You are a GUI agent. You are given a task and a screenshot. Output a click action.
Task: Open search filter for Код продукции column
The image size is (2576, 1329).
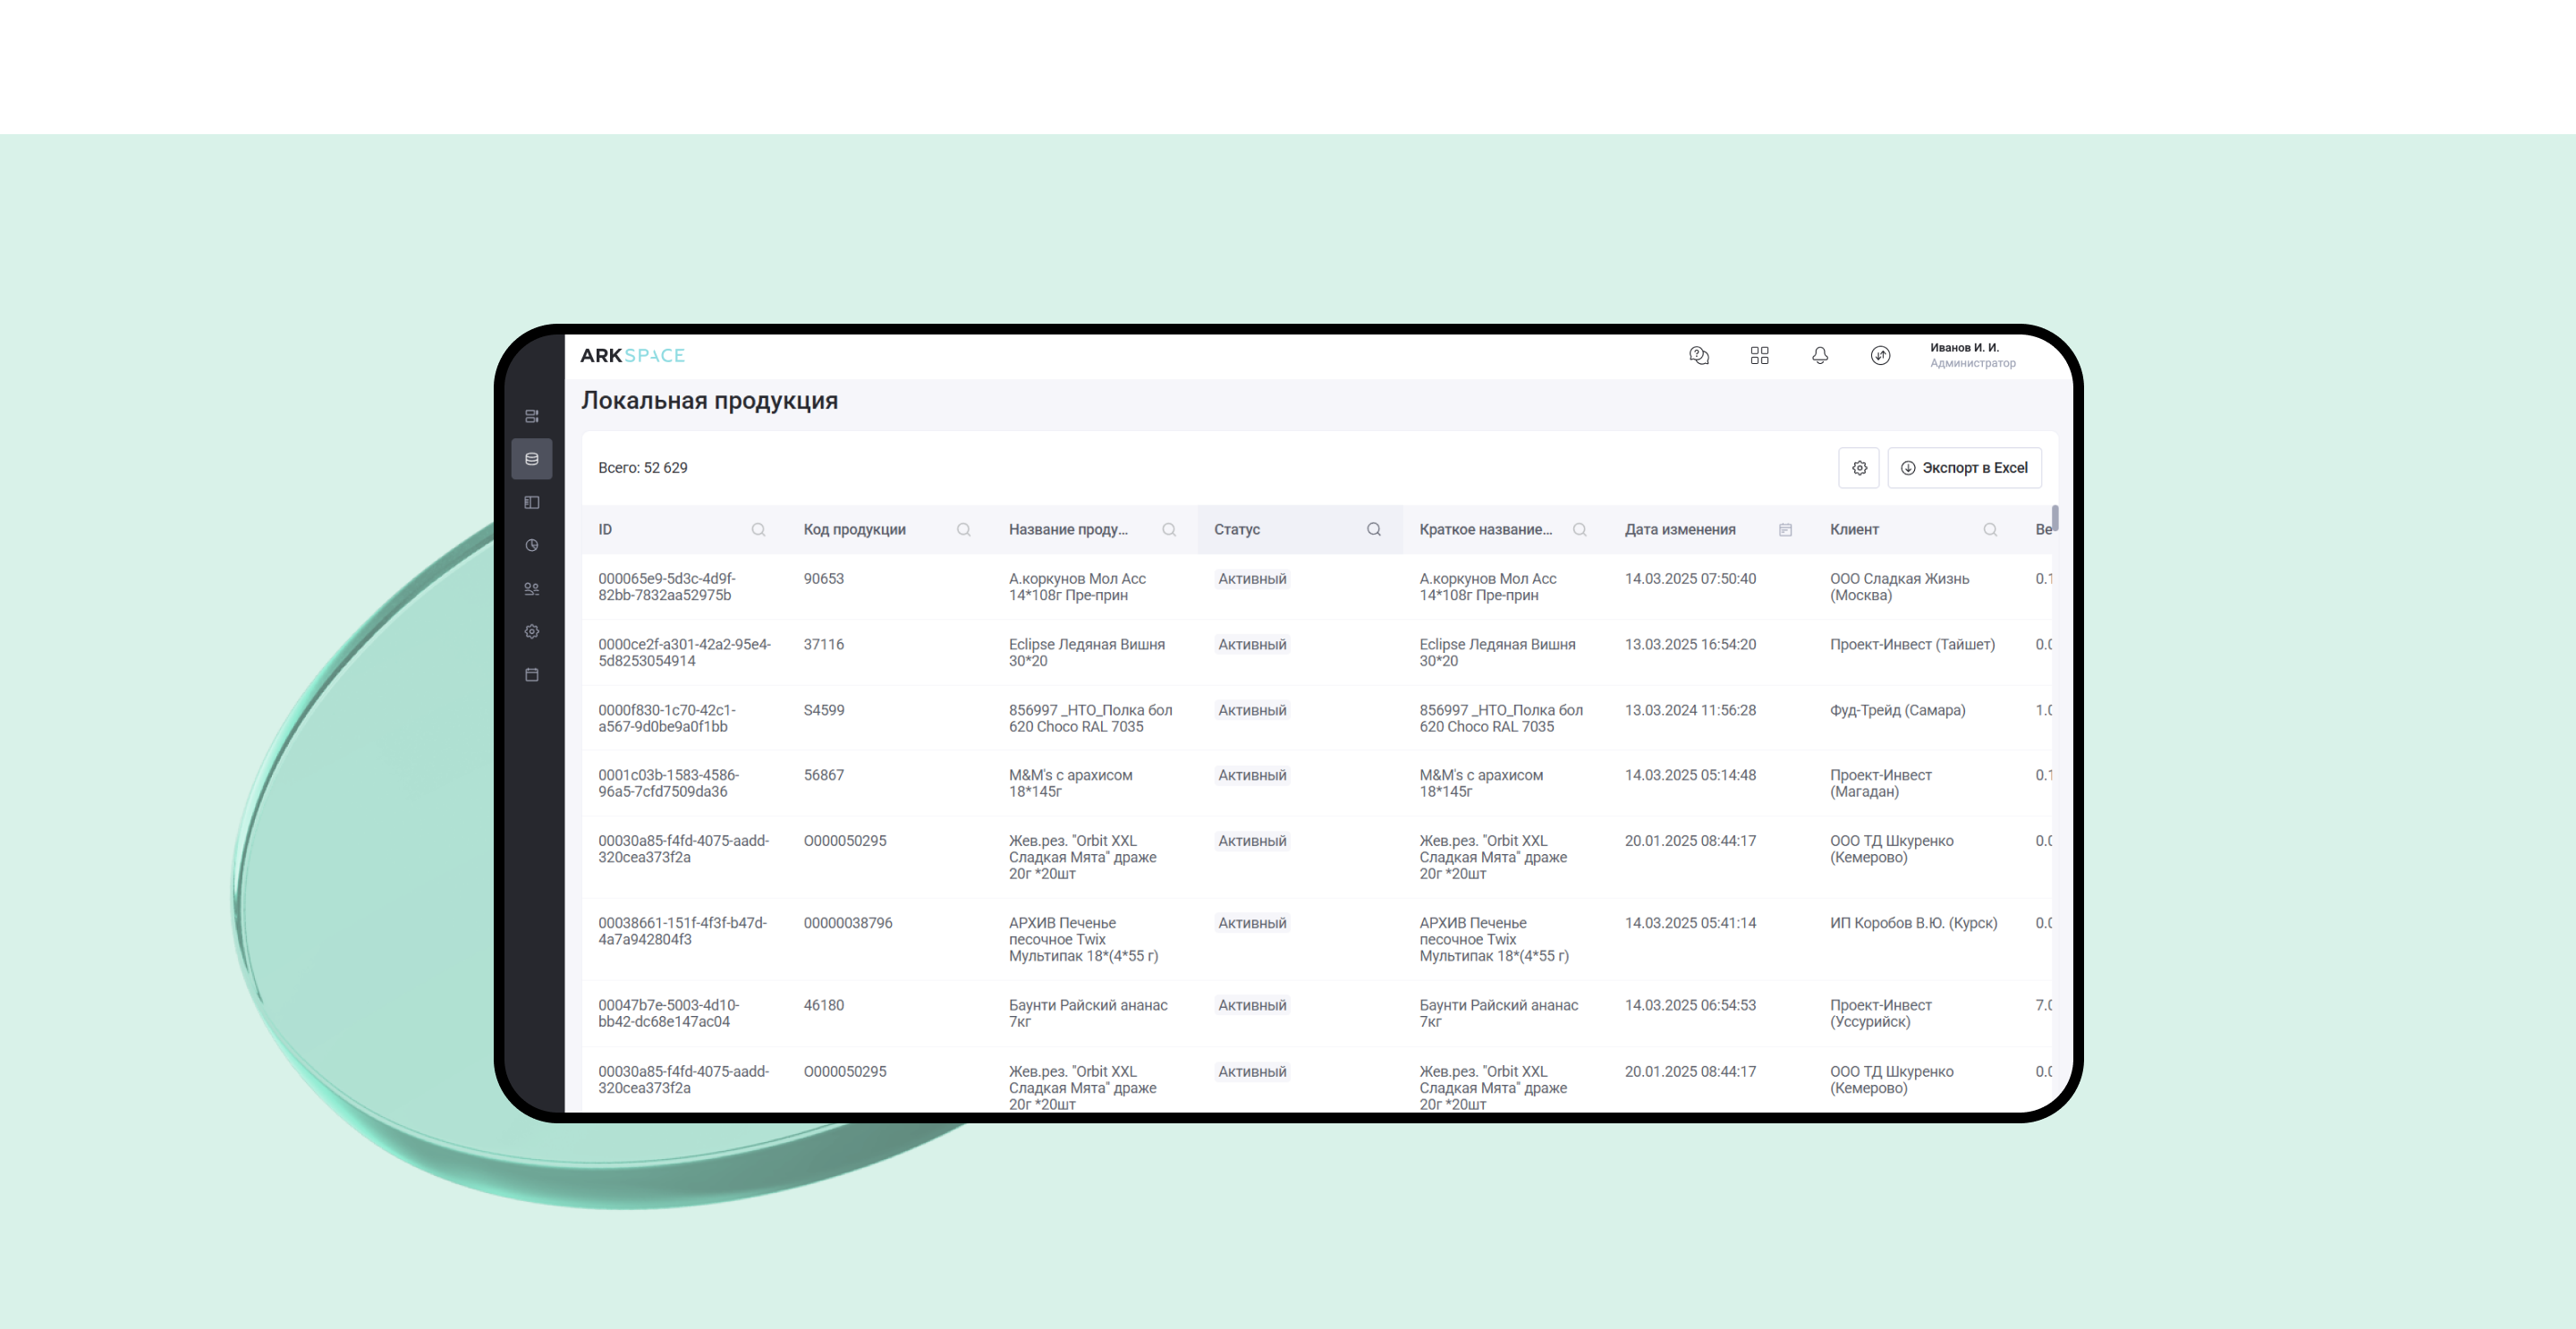[963, 530]
